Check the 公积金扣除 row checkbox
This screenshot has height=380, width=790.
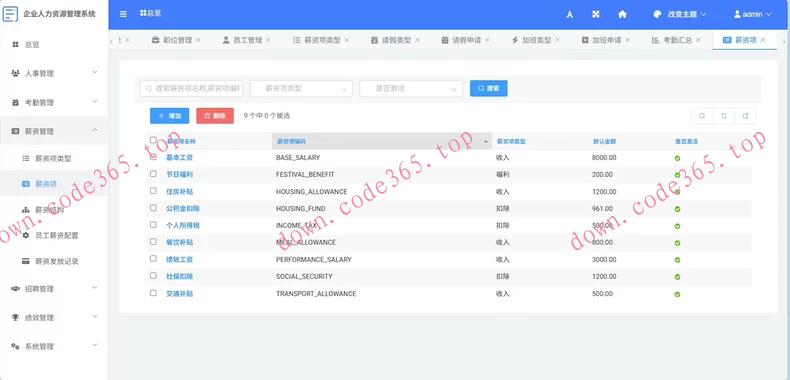click(153, 208)
